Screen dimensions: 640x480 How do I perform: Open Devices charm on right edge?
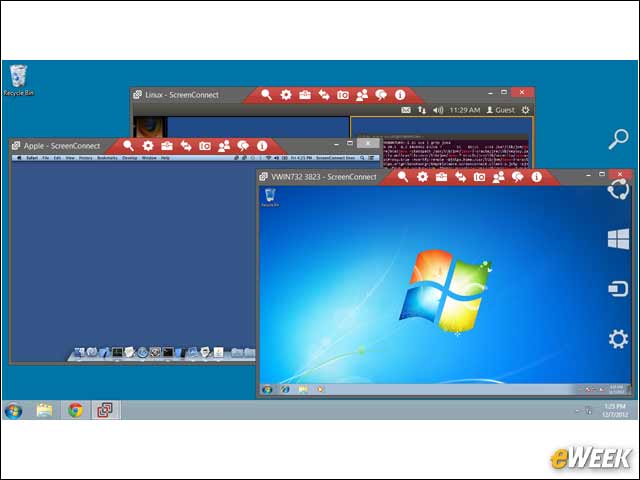618,289
